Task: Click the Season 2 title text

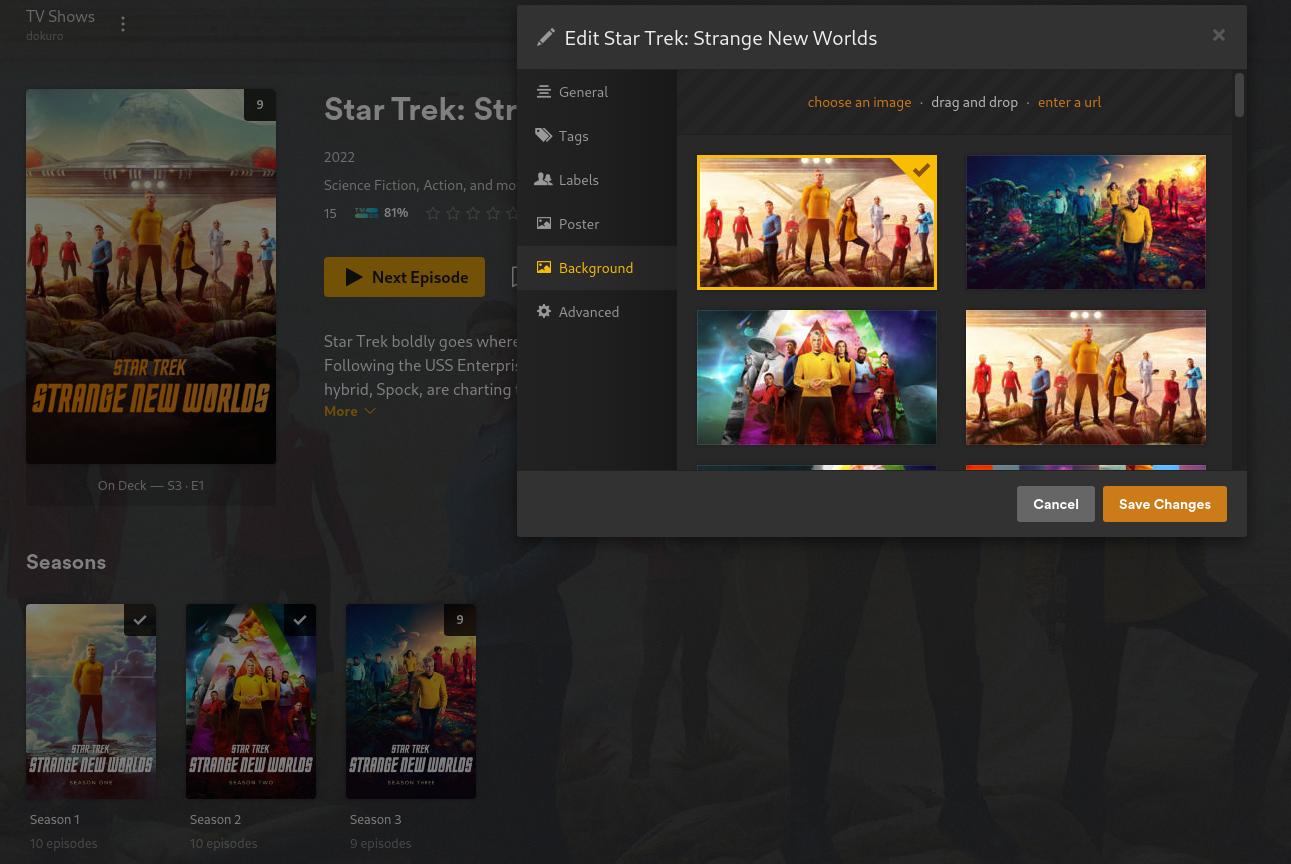Action: coord(215,819)
